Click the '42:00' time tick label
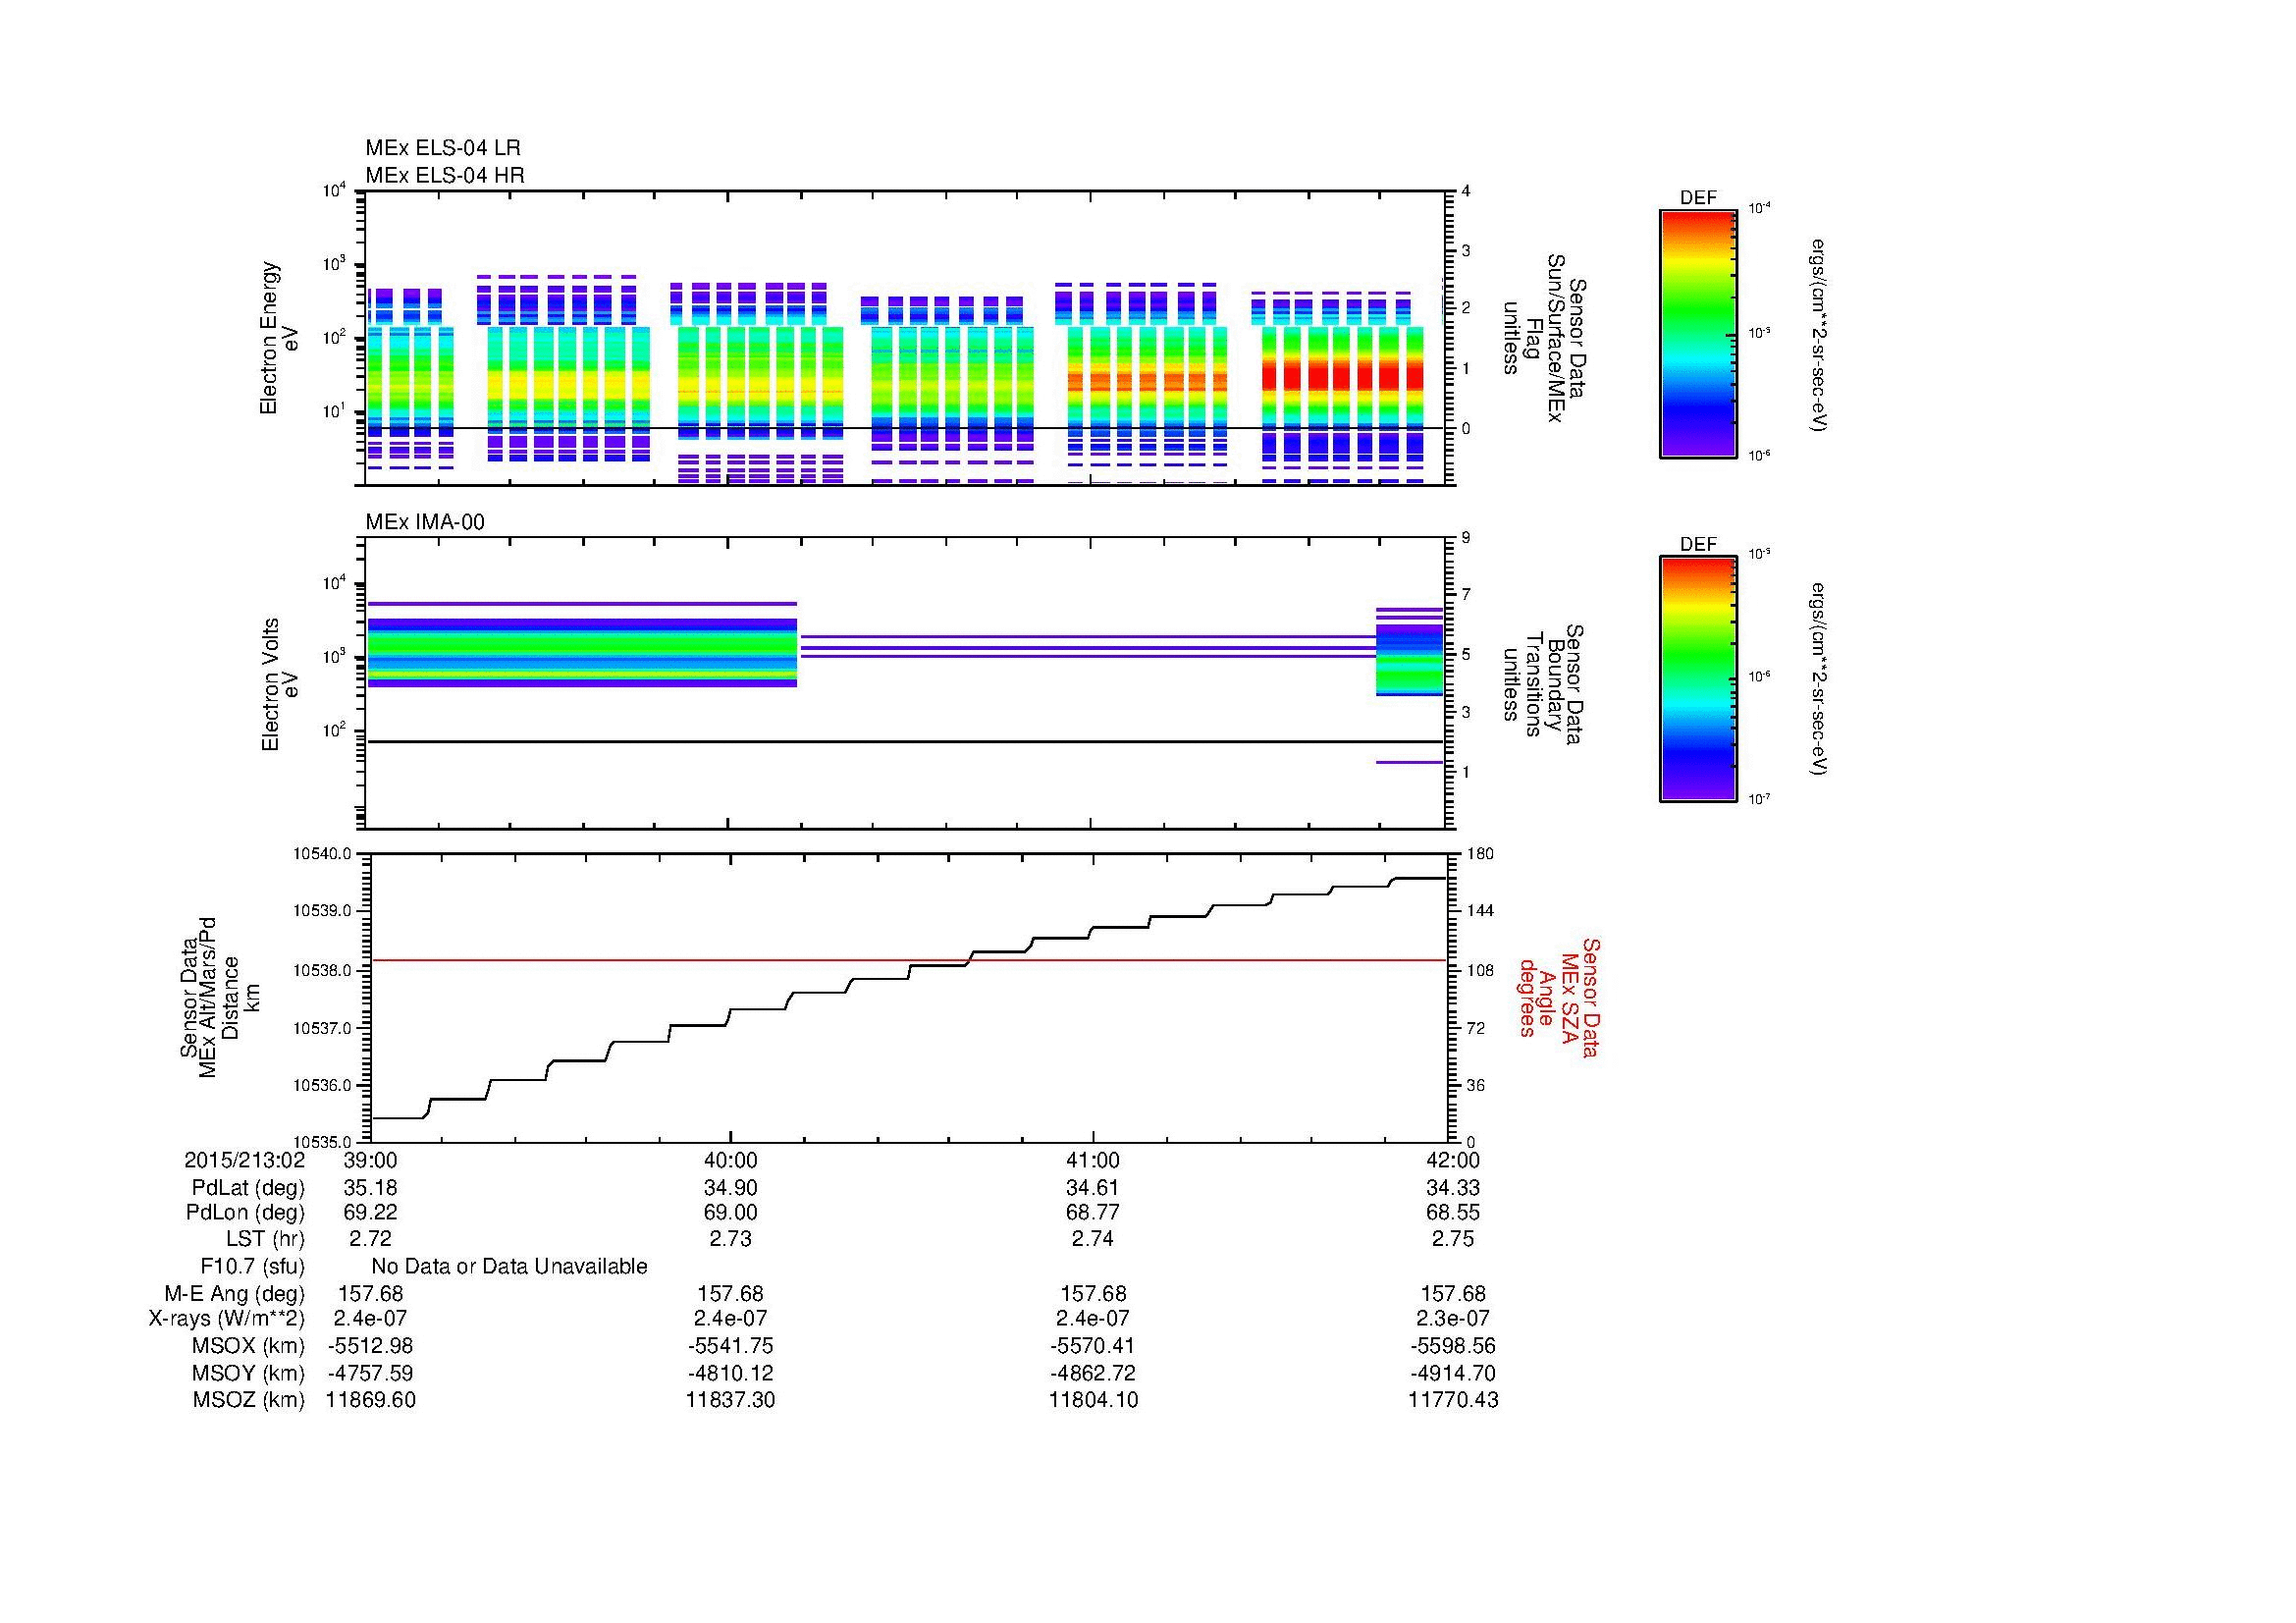The width and height of the screenshot is (2296, 1623). coord(1453,1160)
